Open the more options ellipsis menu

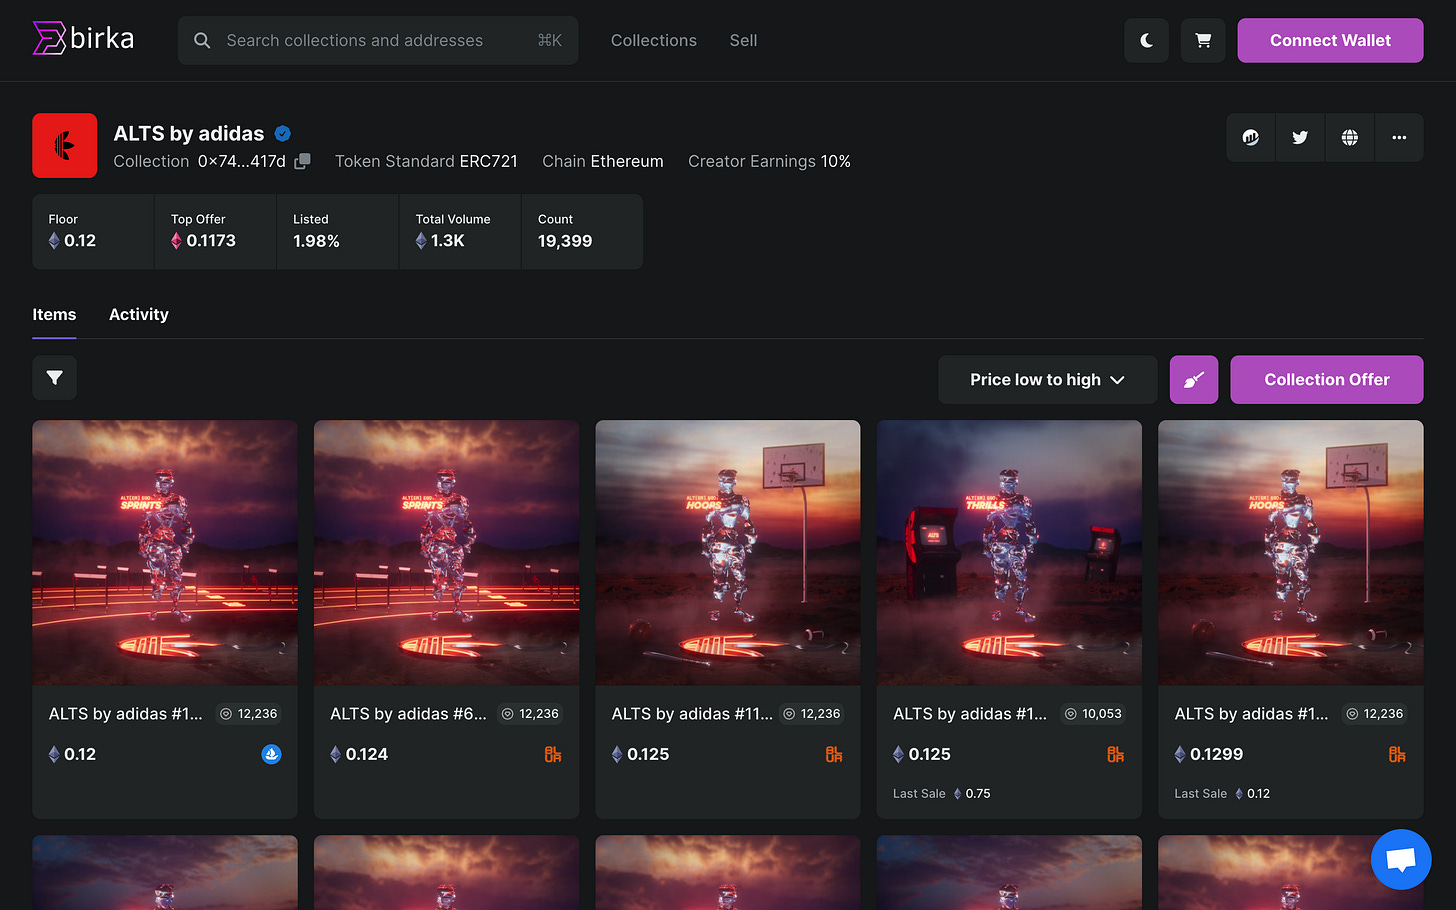click(x=1399, y=138)
